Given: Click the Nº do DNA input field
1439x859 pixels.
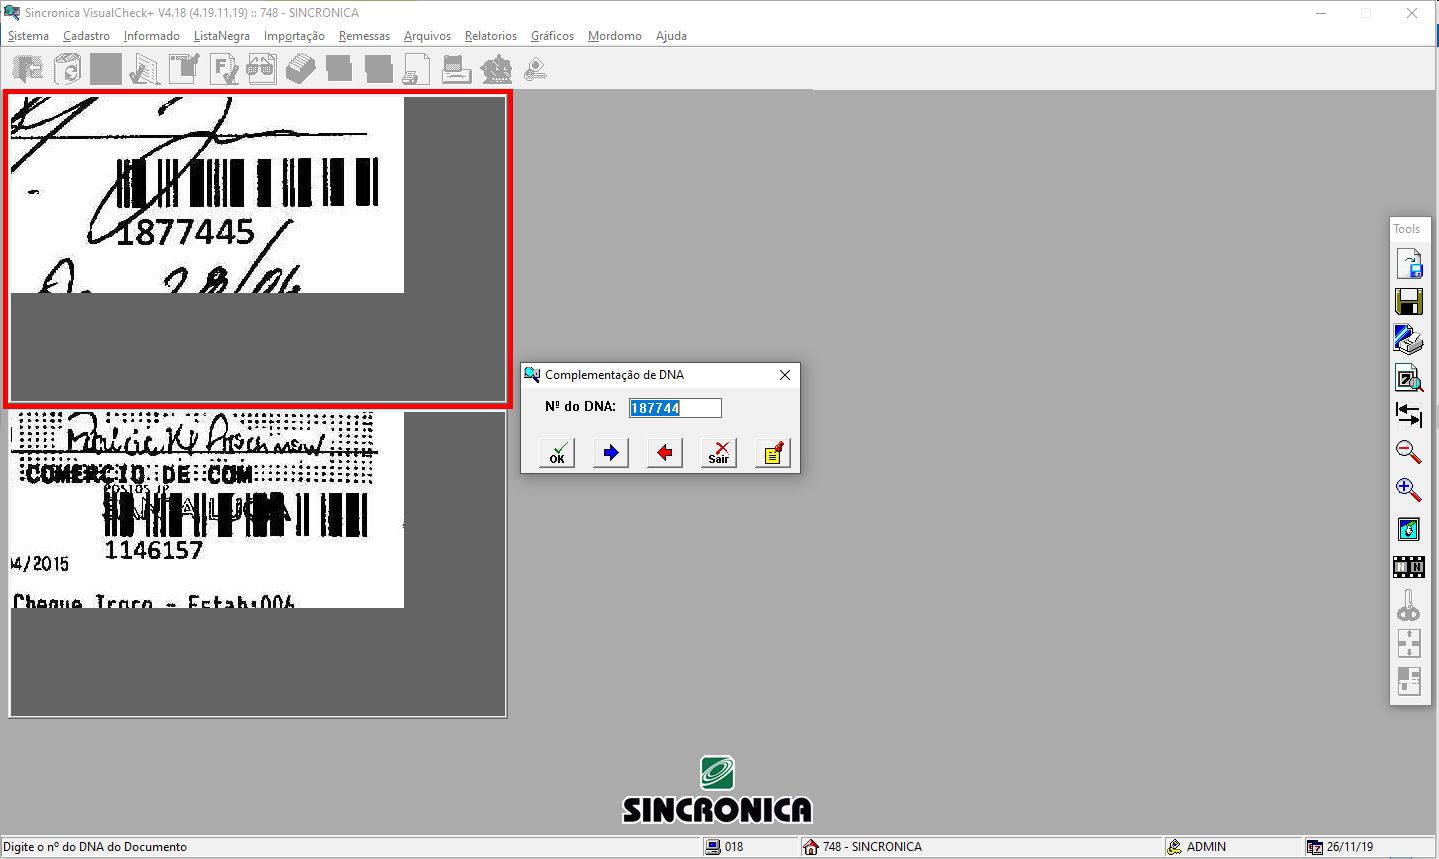Looking at the screenshot, I should coord(675,408).
